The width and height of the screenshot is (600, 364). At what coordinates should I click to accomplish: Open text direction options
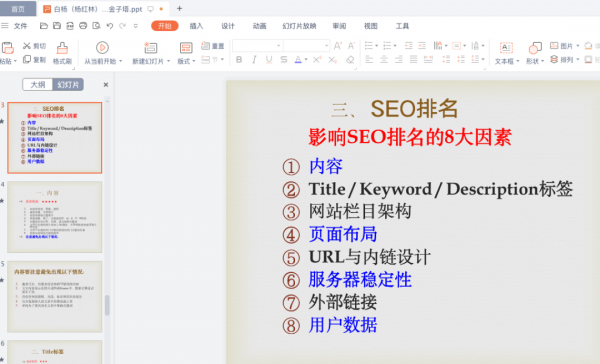440,46
